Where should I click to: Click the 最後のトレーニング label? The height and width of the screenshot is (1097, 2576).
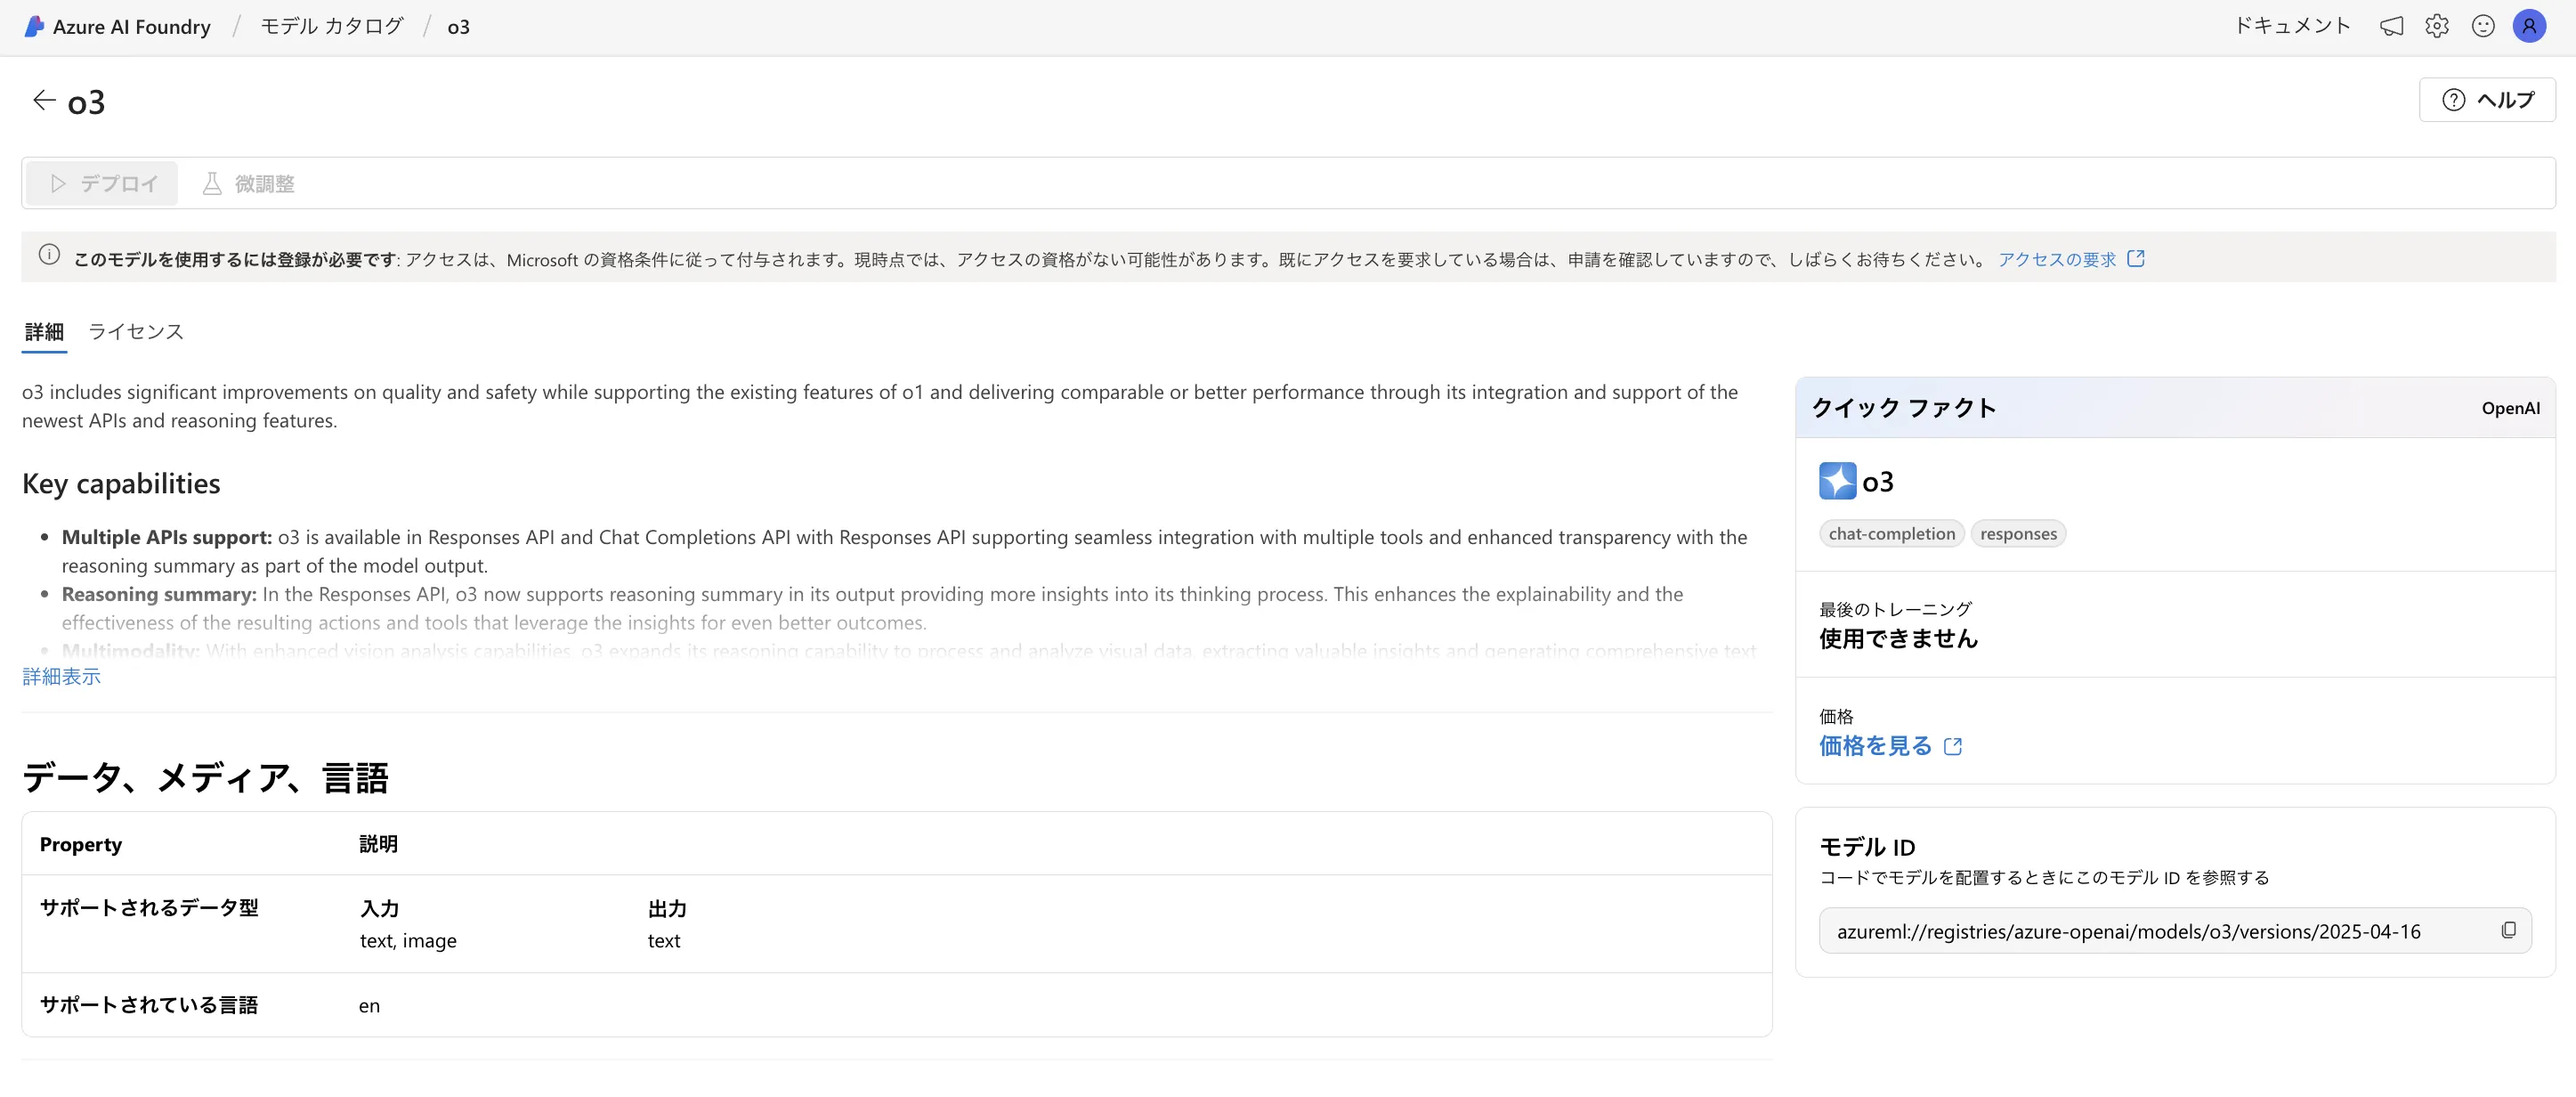[1895, 609]
